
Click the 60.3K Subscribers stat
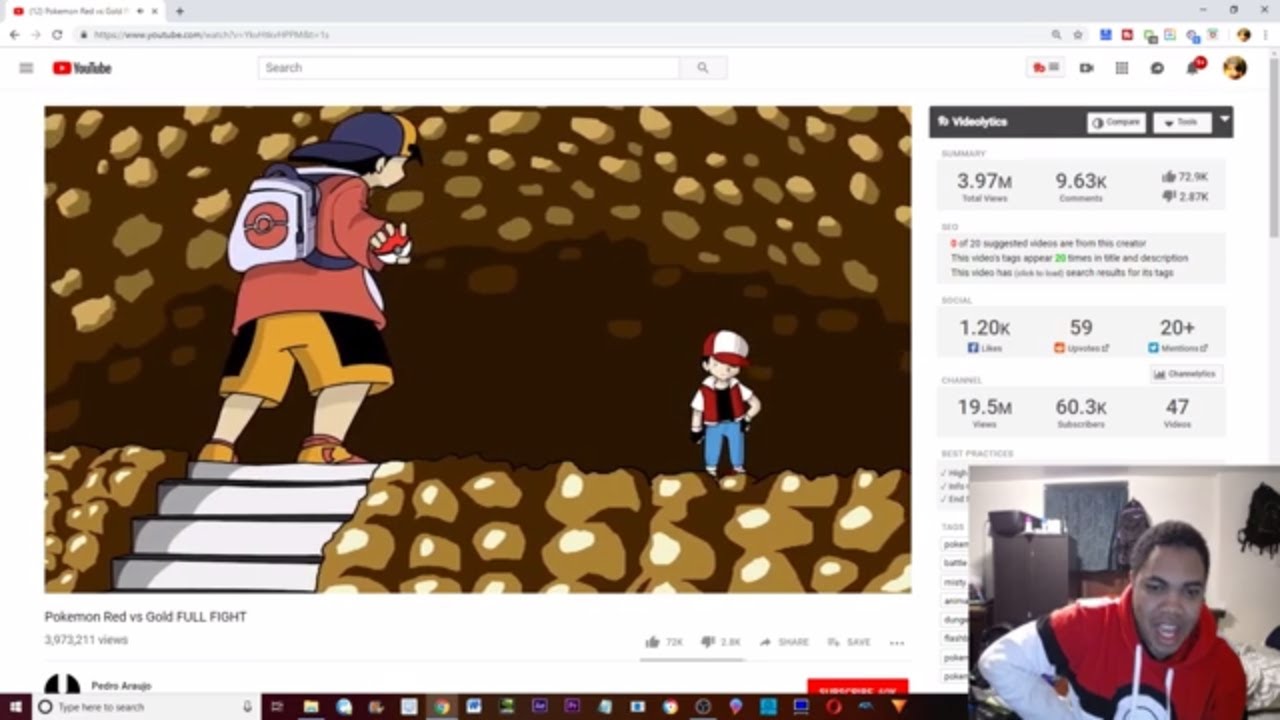[1081, 411]
